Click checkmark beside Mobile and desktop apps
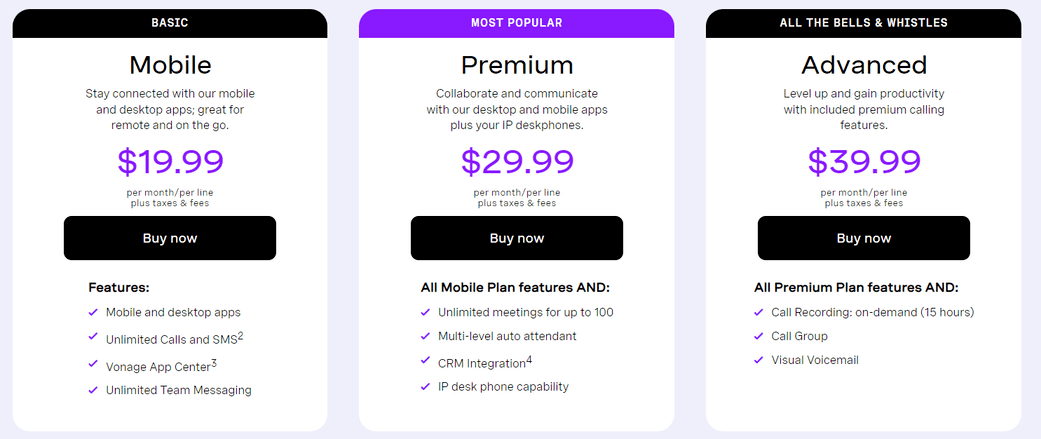This screenshot has width=1041, height=439. click(93, 311)
